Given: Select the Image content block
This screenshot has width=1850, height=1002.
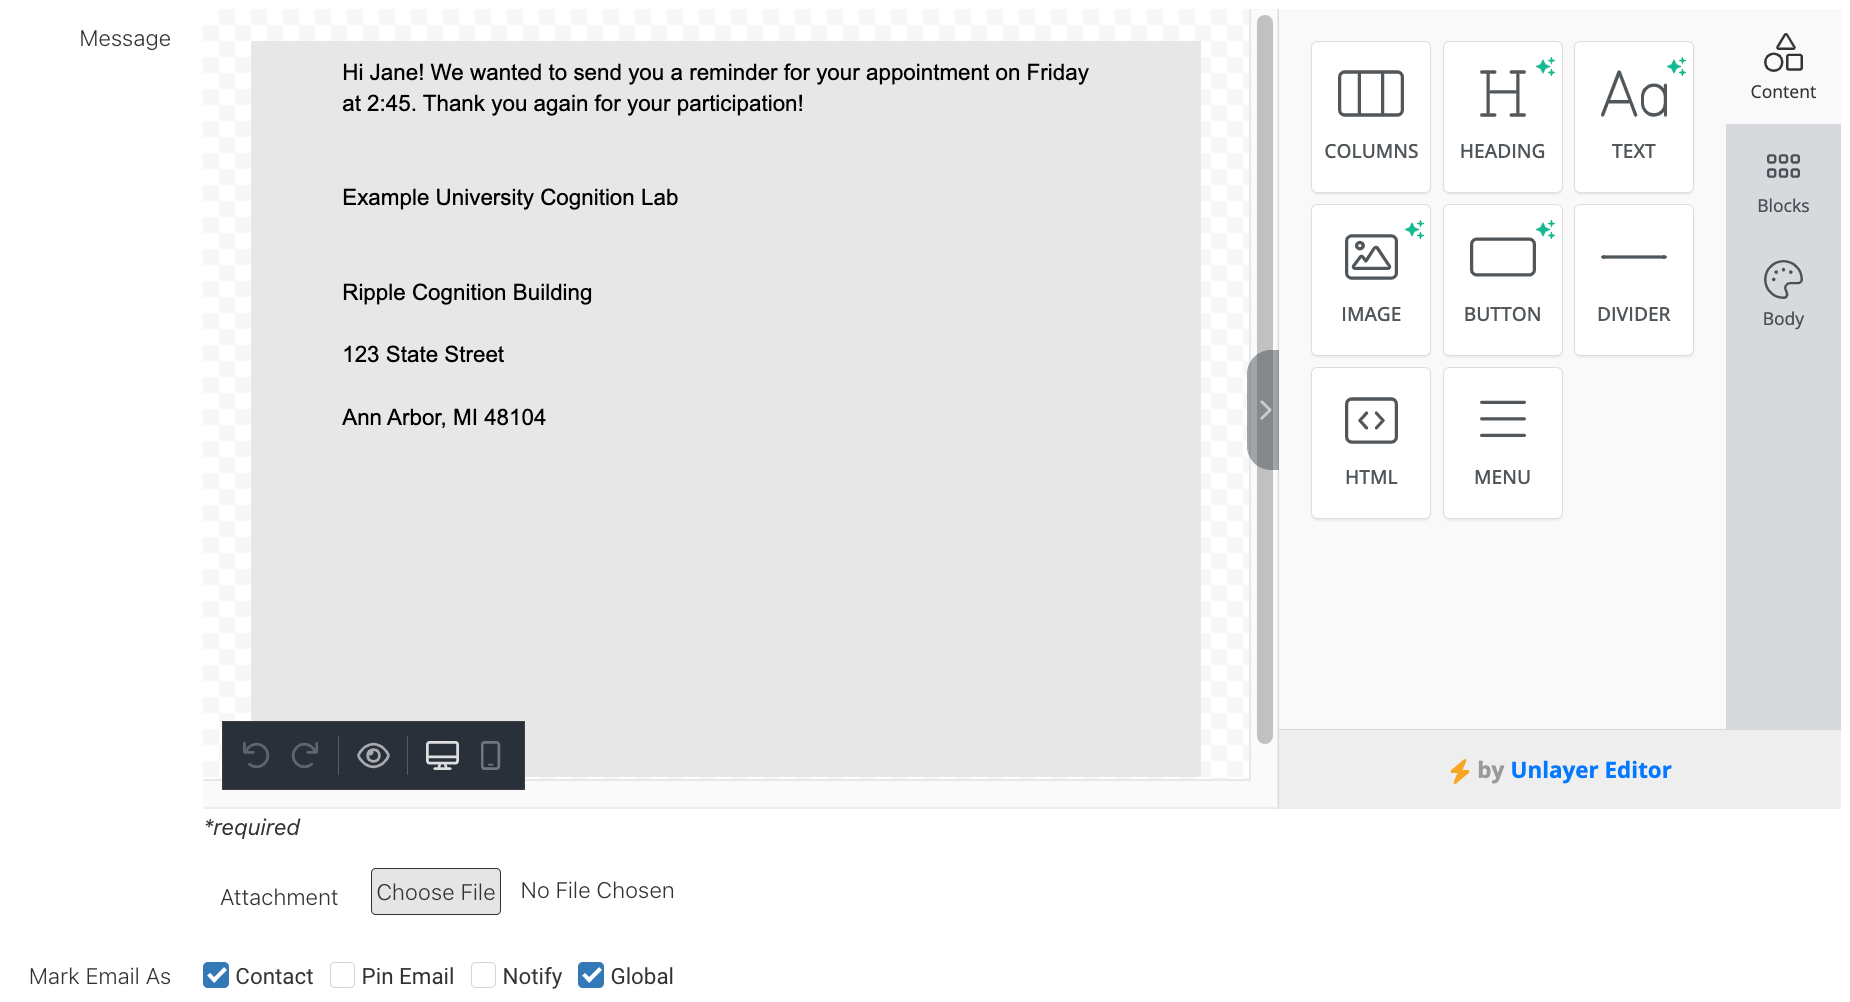Looking at the screenshot, I should tap(1370, 280).
